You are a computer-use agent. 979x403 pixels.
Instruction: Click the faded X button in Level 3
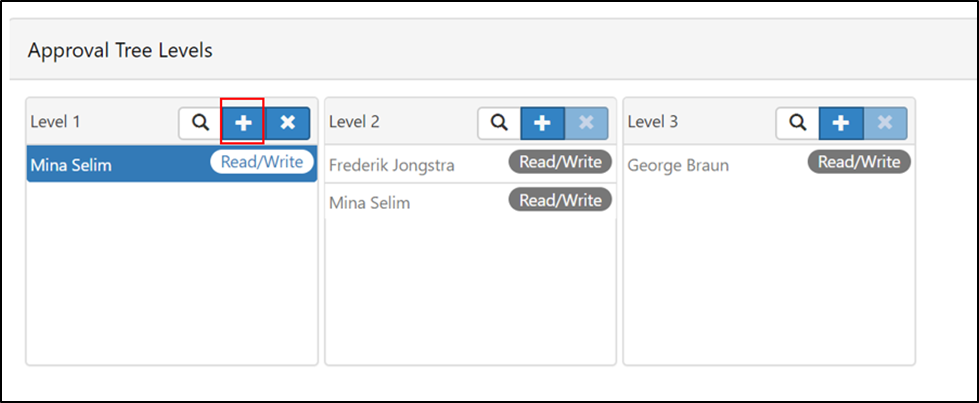(885, 122)
